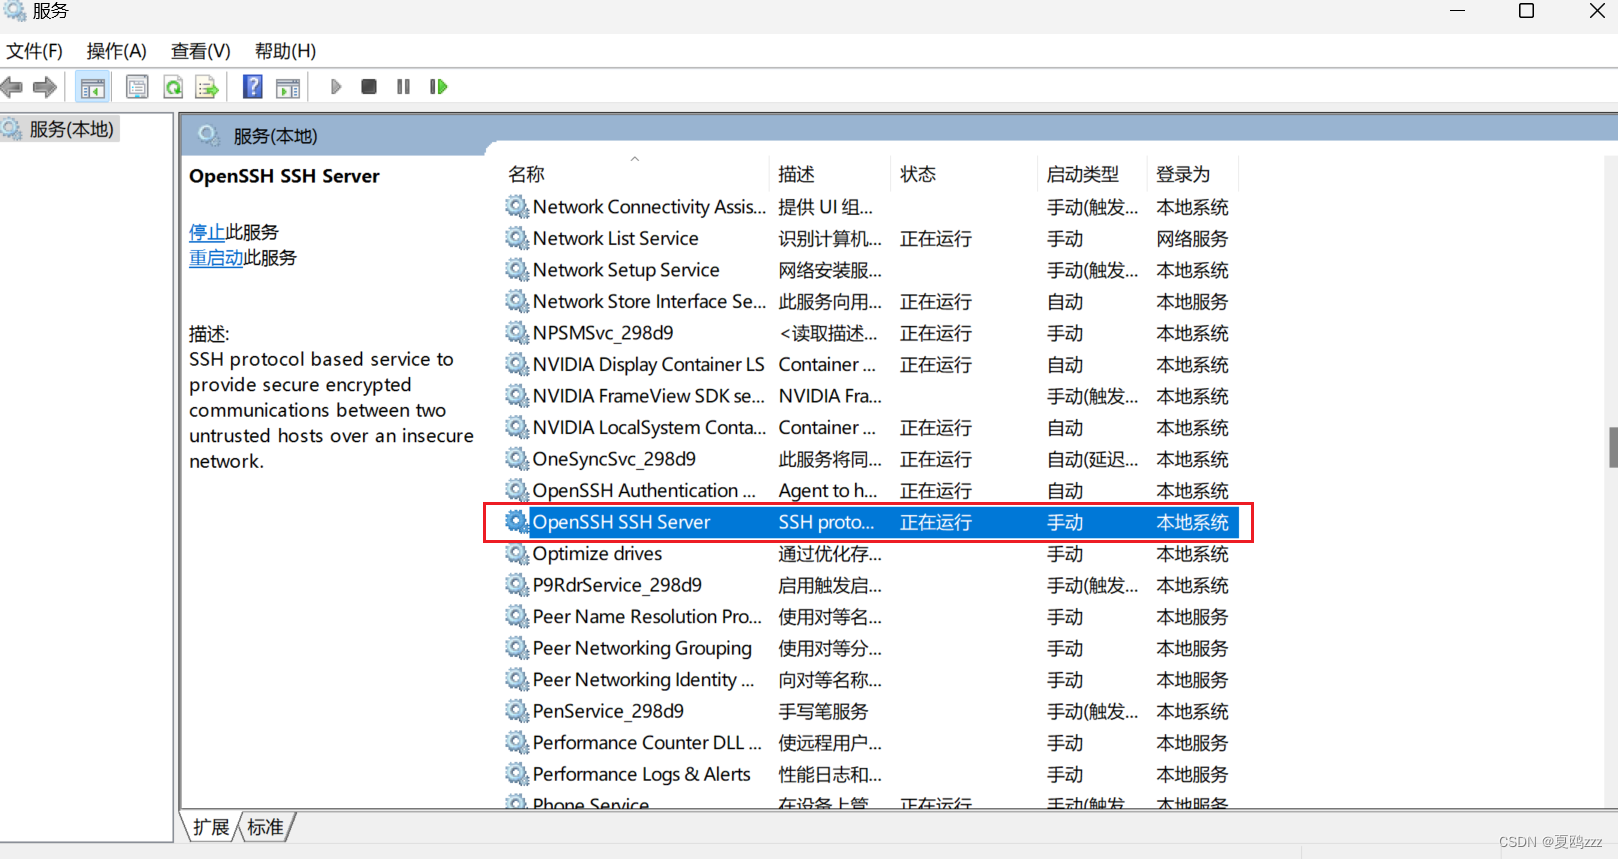Viewport: 1618px width, 859px height.
Task: Click SSH proto... description cell
Action: pyautogui.click(x=827, y=522)
